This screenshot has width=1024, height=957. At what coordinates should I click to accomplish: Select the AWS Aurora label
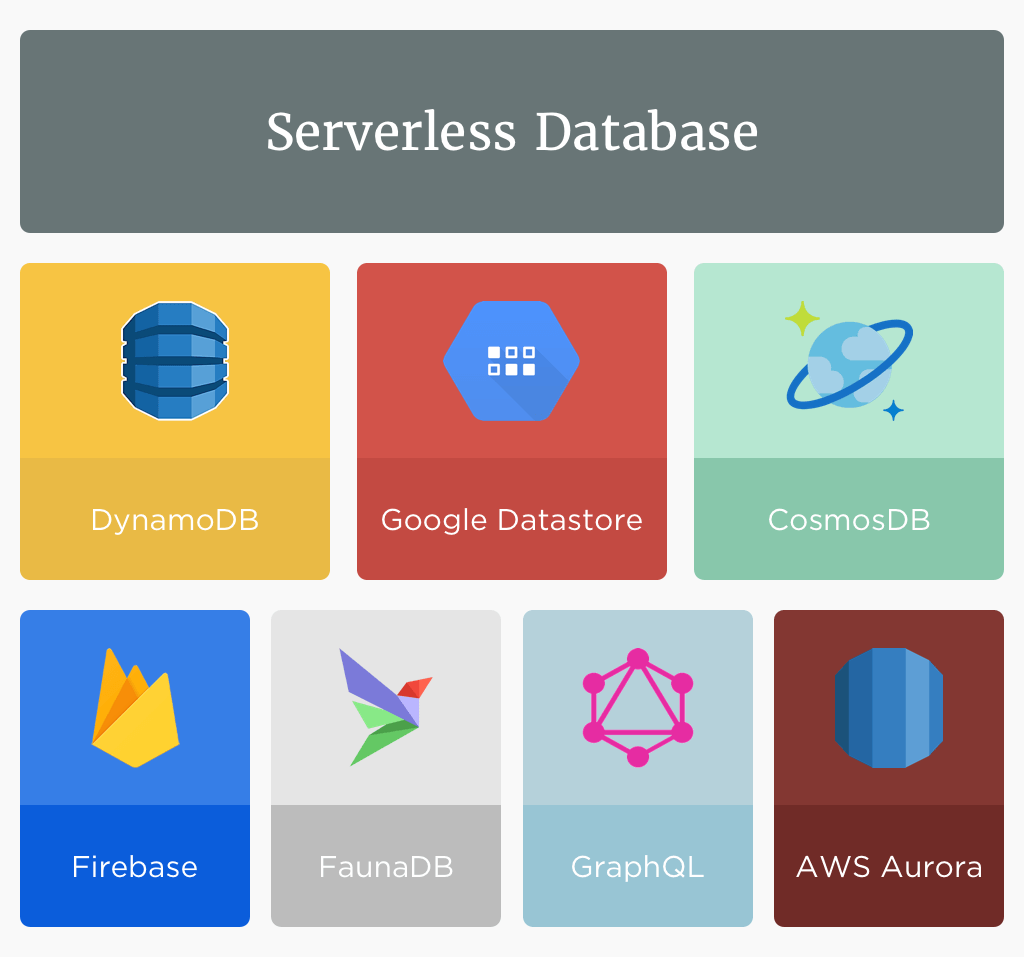tap(889, 867)
